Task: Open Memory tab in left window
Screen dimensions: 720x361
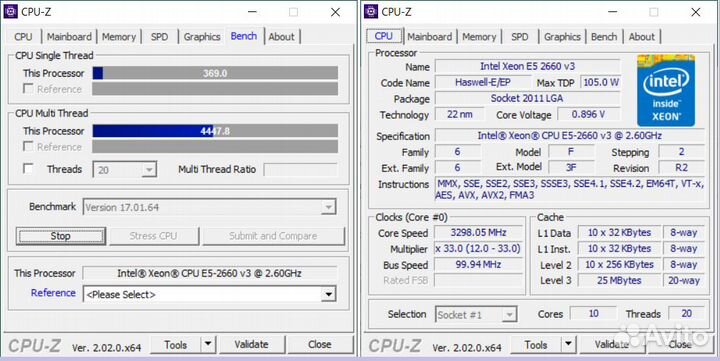Action: click(x=118, y=37)
